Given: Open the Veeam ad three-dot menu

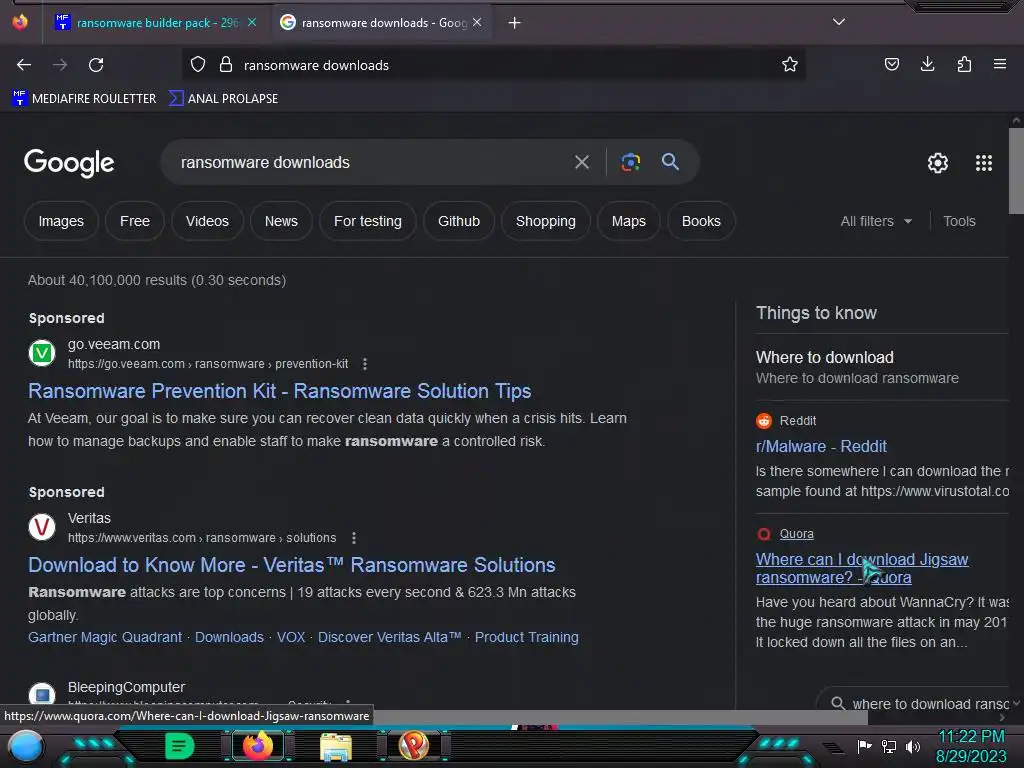Looking at the screenshot, I should pos(365,364).
